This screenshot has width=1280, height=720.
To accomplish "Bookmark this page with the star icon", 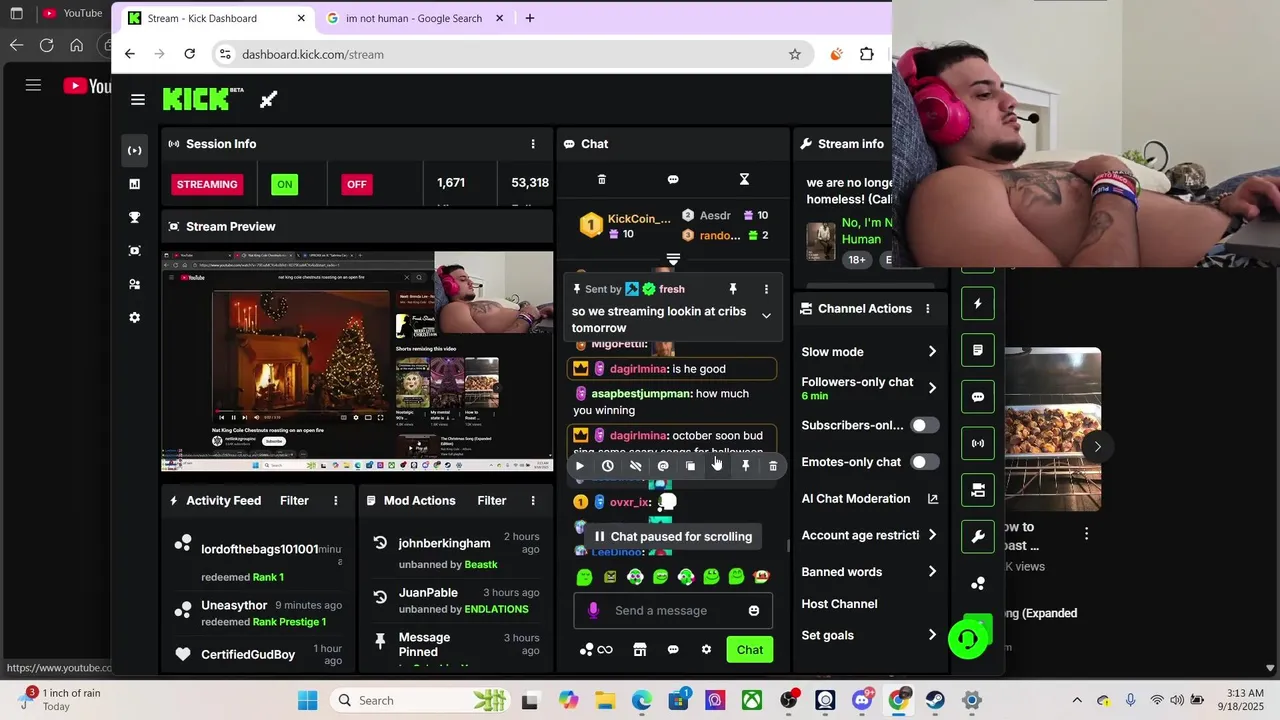I will [x=795, y=54].
